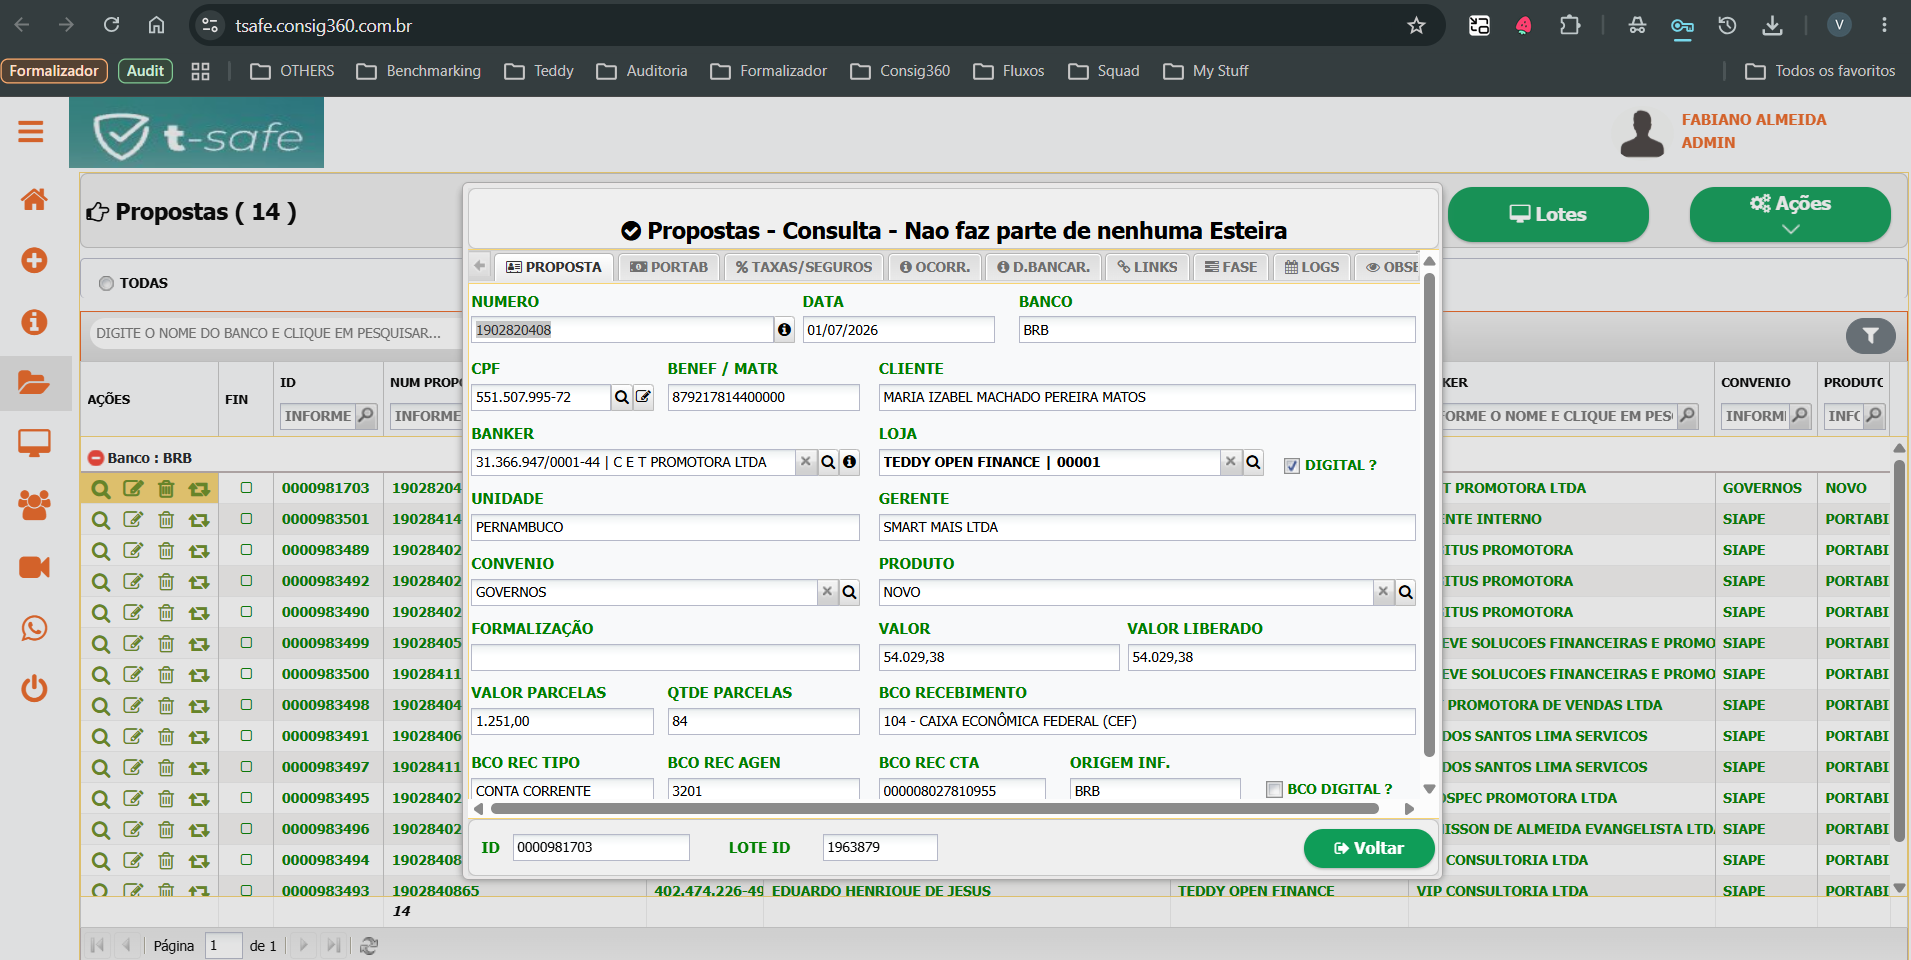
Task: Click info icon next to NUMERO field
Action: pyautogui.click(x=785, y=330)
